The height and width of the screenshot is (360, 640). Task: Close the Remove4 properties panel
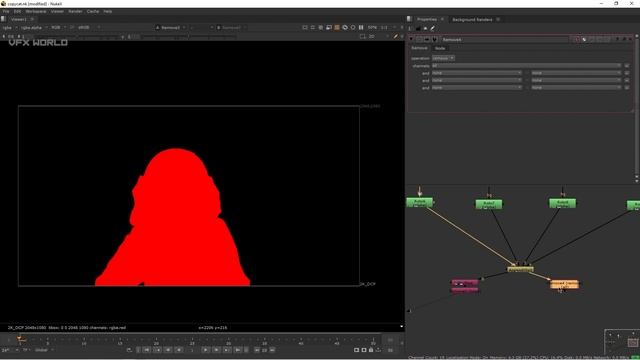pyautogui.click(x=631, y=39)
